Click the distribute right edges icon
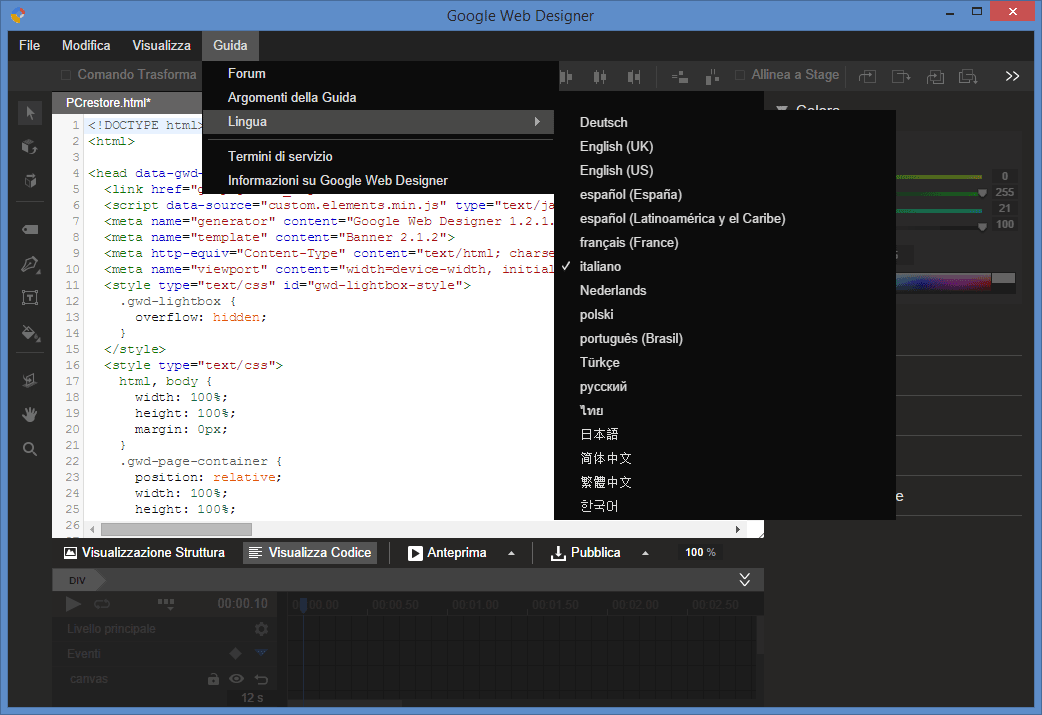The width and height of the screenshot is (1042, 715). click(634, 77)
